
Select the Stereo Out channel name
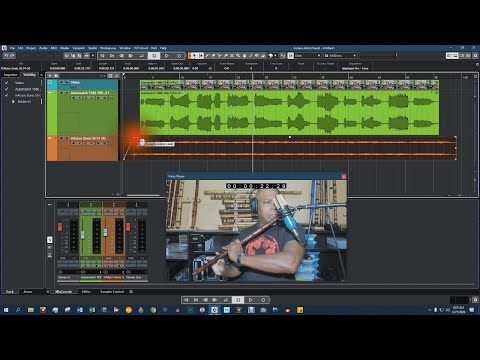click(134, 277)
